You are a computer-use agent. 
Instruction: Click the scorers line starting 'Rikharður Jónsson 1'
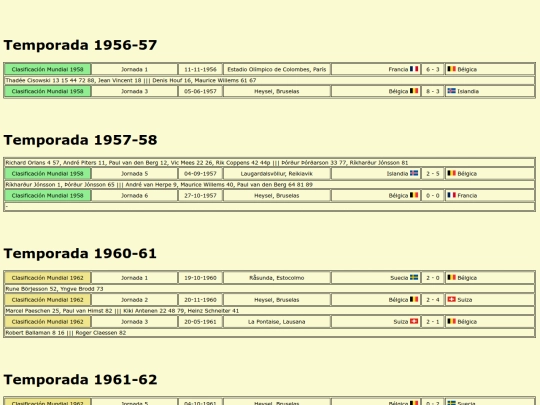pyautogui.click(x=269, y=185)
